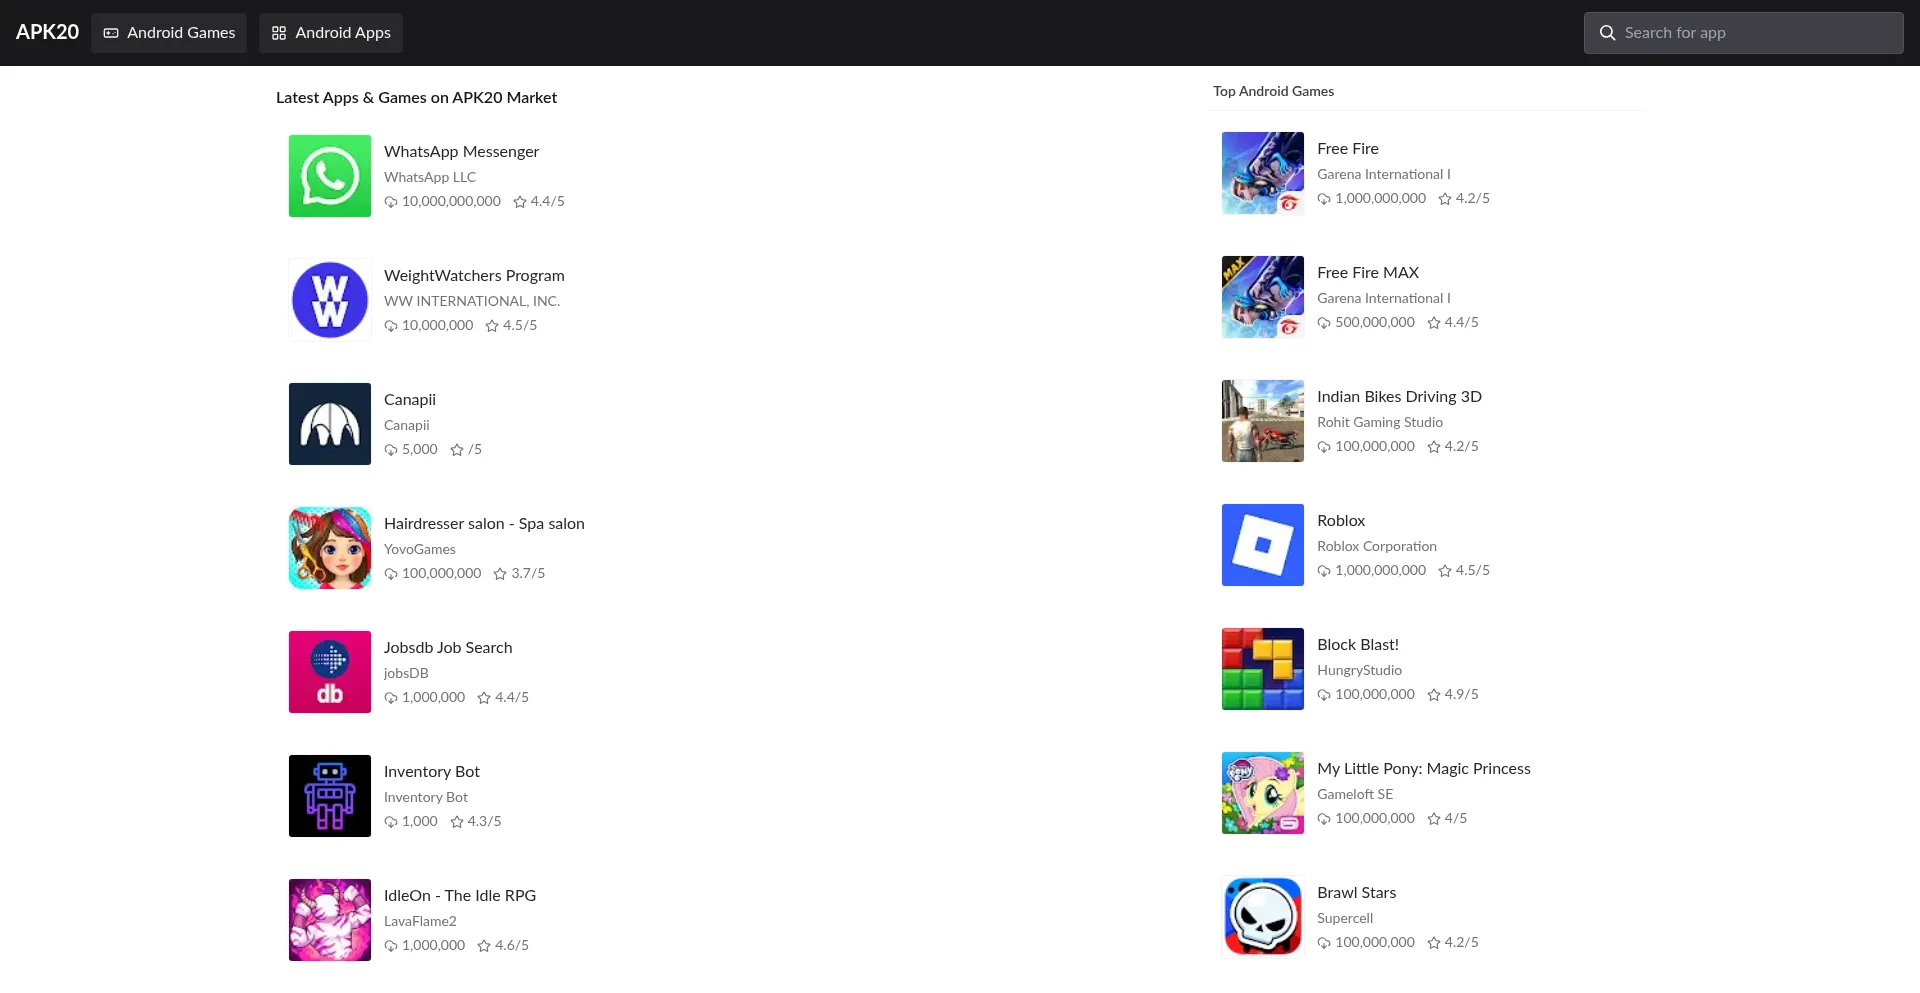Image resolution: width=1920 pixels, height=993 pixels.
Task: Open the Brawl Stars title link
Action: pos(1357,892)
